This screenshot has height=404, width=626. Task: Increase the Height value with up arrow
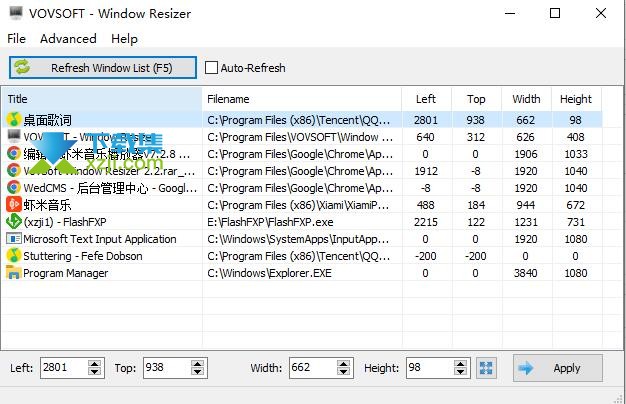(460, 364)
